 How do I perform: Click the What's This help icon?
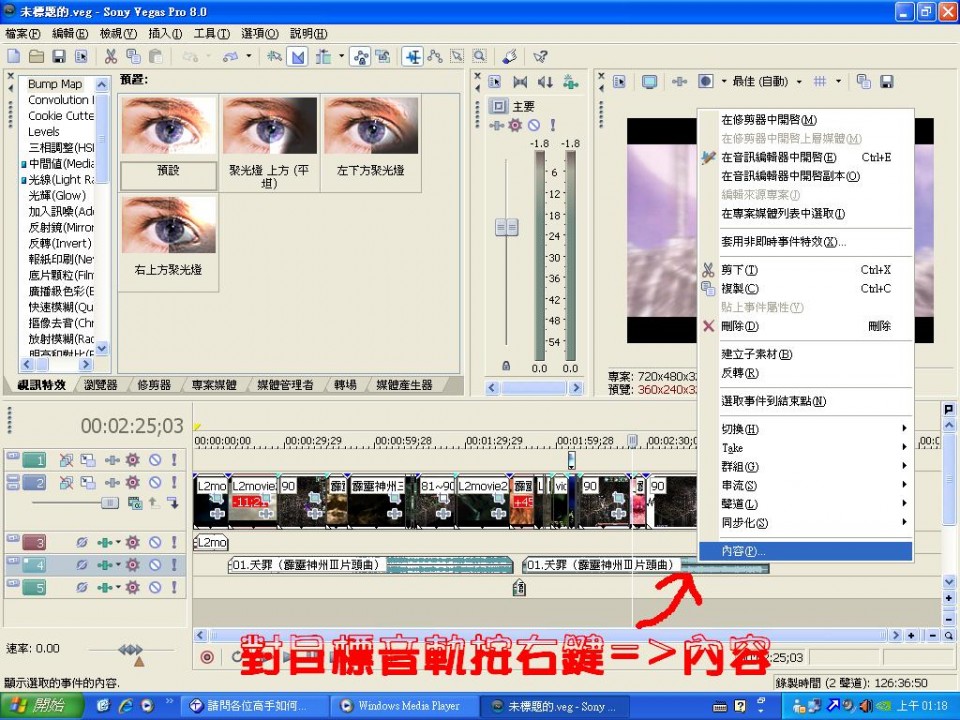(540, 57)
